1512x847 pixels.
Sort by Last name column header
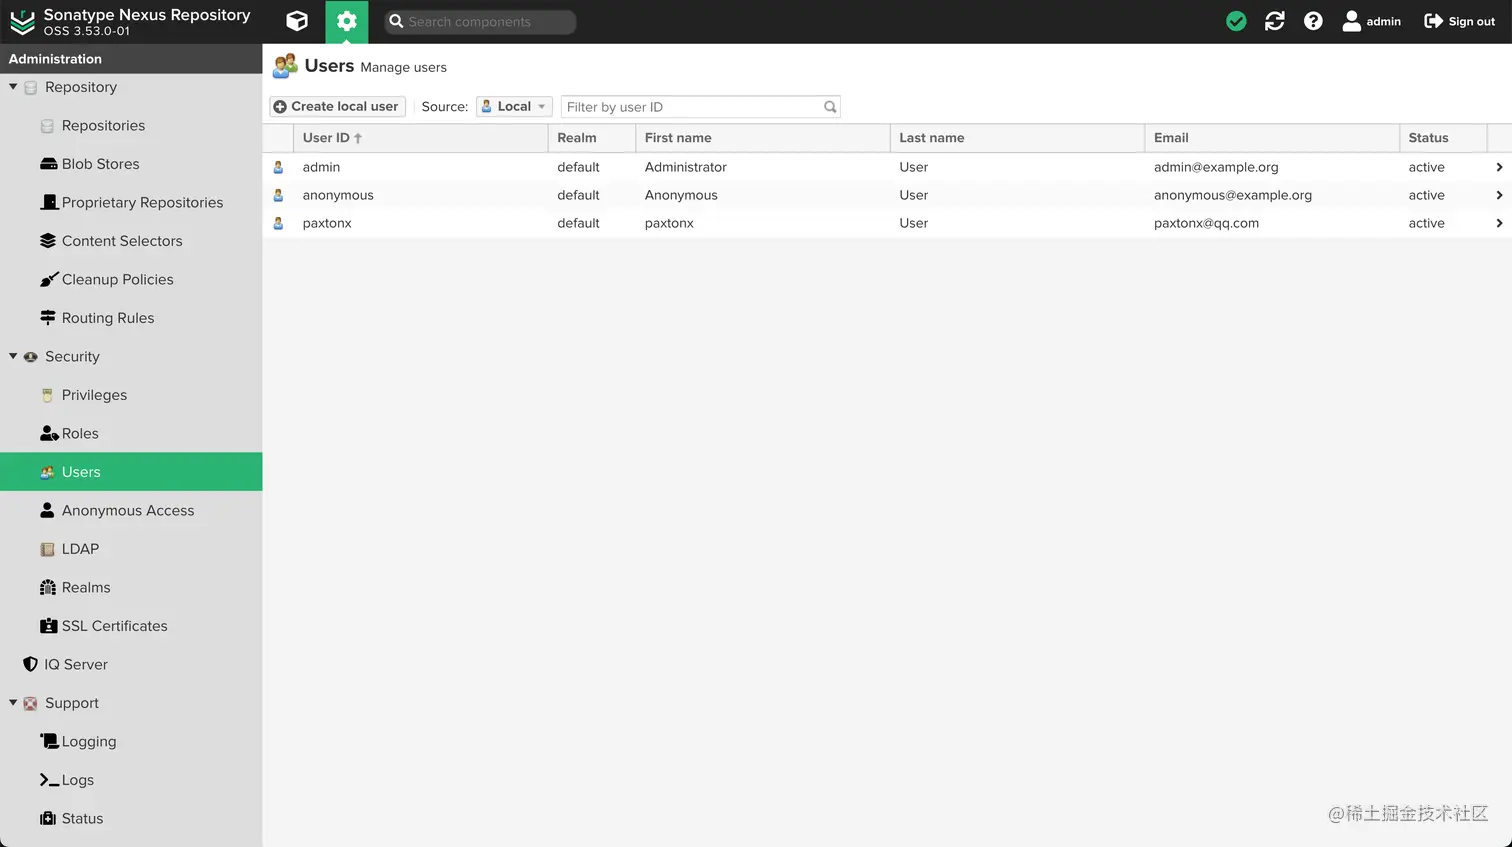tap(1017, 138)
